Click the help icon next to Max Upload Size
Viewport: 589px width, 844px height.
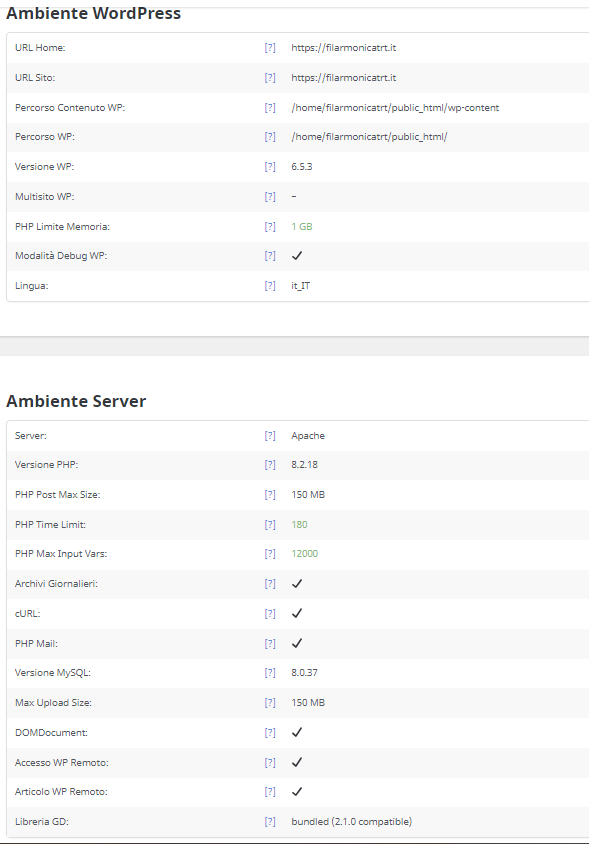(x=270, y=702)
